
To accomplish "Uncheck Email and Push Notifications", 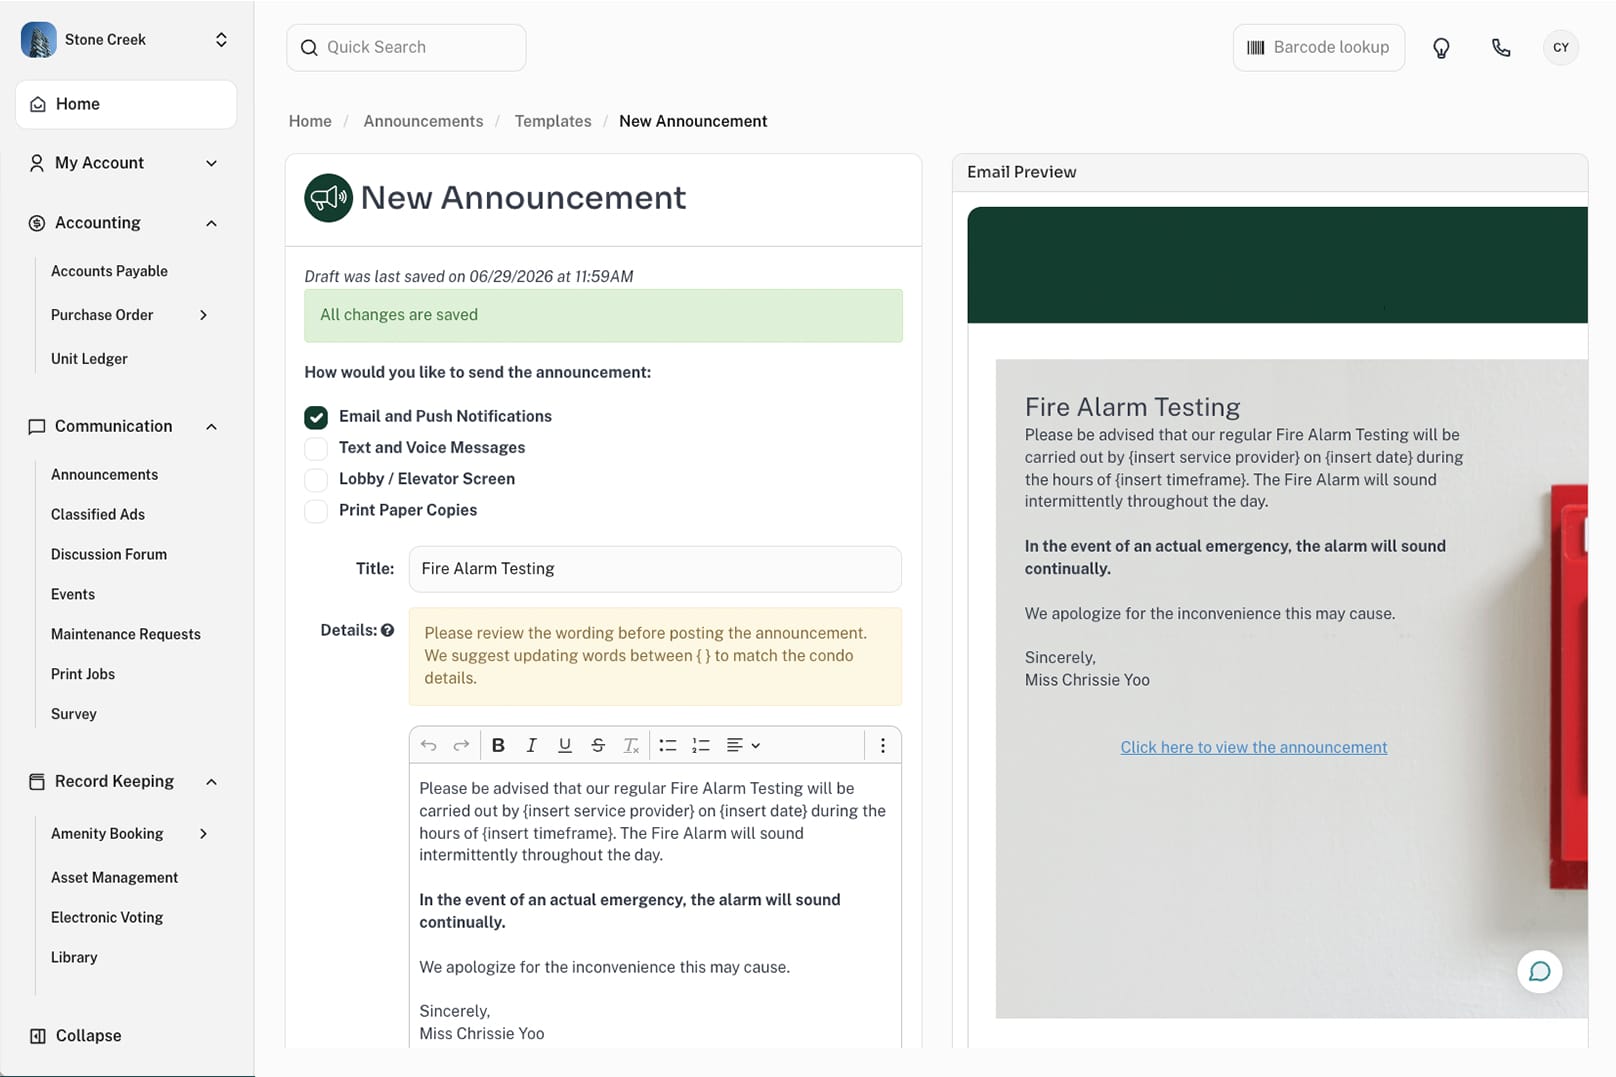I will 316,417.
